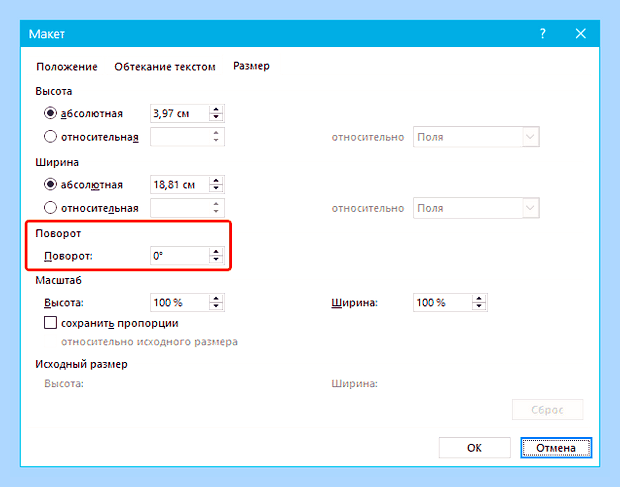Select относительная radio under Высота

pyautogui.click(x=50, y=137)
